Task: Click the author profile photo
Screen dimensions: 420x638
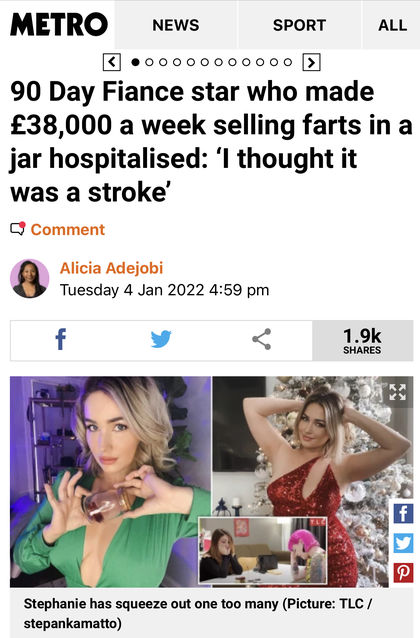Action: 30,278
